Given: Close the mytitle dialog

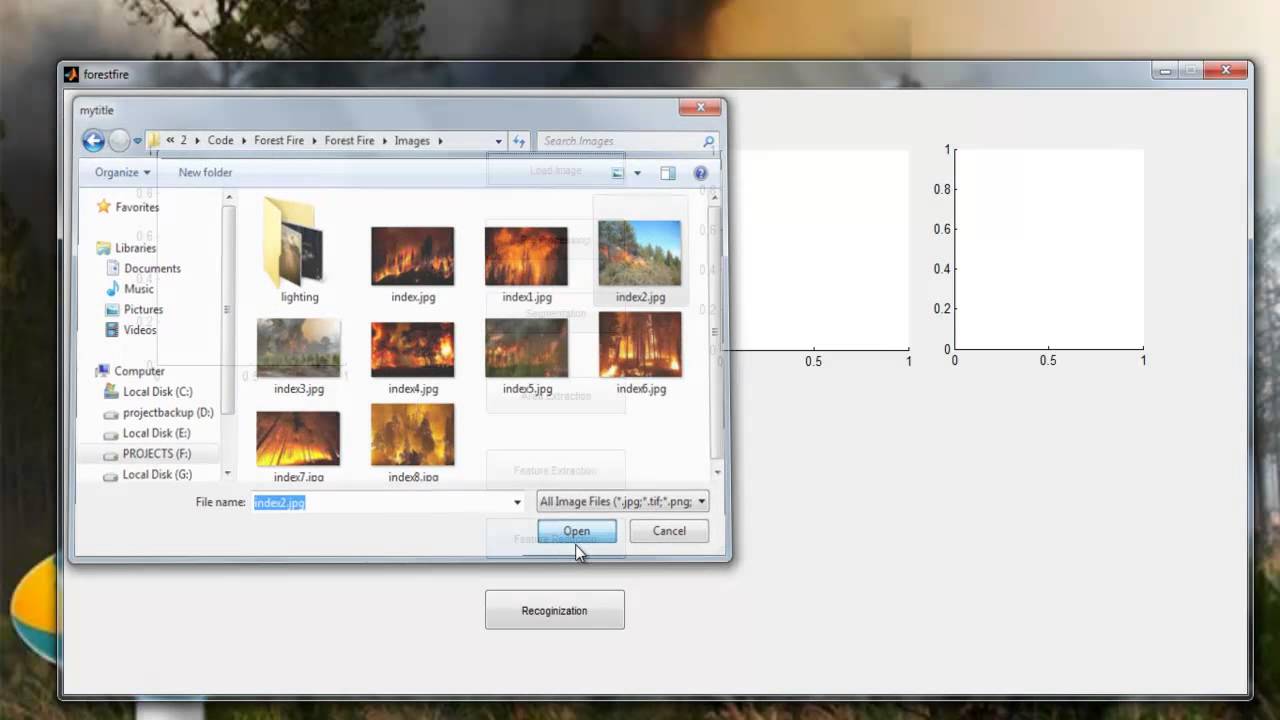Looking at the screenshot, I should point(700,108).
